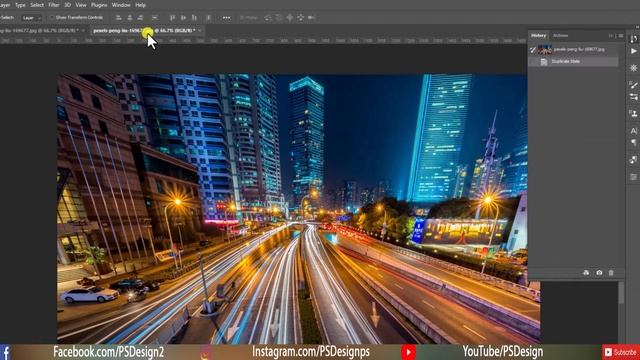Select the fourth 3D mode icon
This screenshot has width=640, height=360.
click(x=300, y=18)
